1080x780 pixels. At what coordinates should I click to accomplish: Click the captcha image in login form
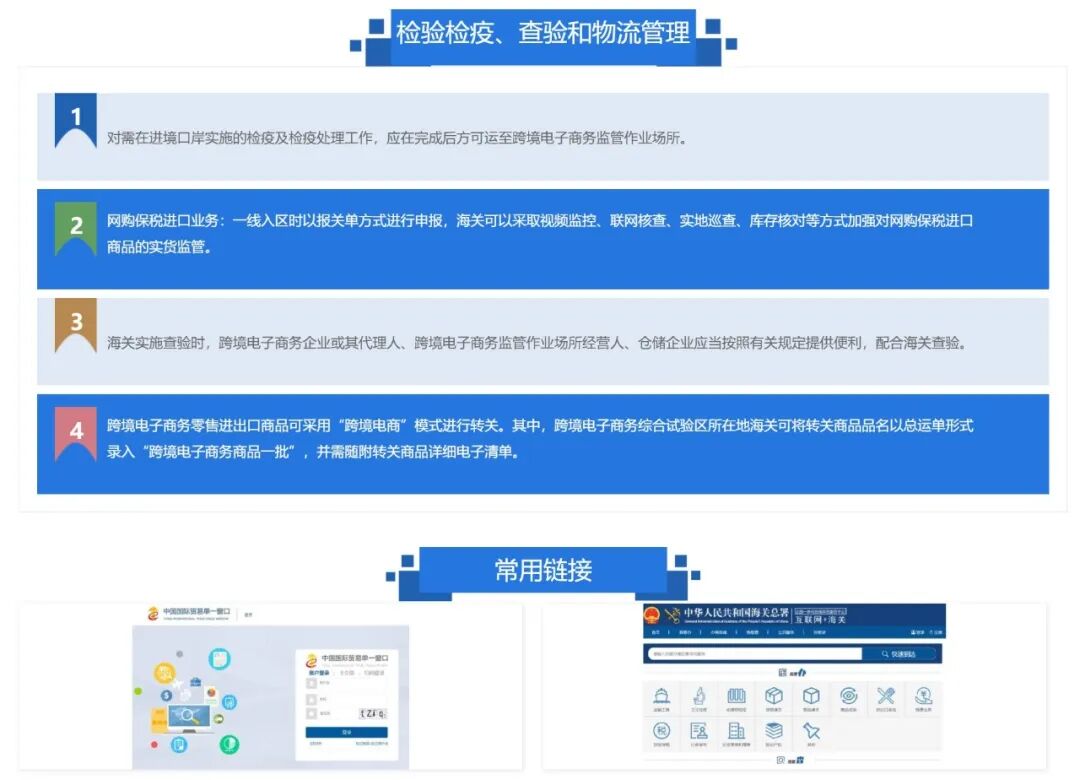tap(372, 713)
